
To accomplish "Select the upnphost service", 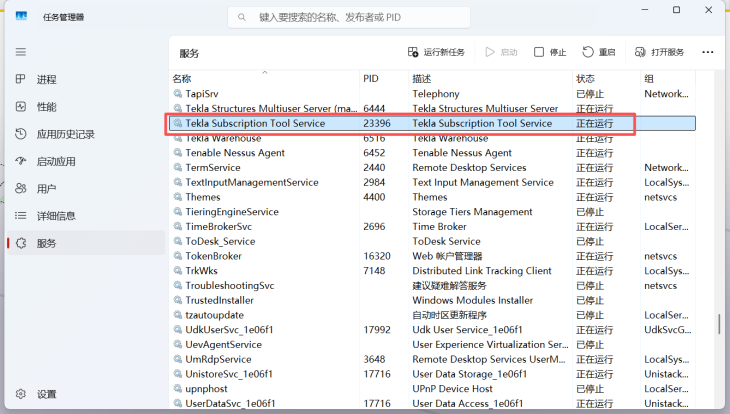I will point(432,389).
